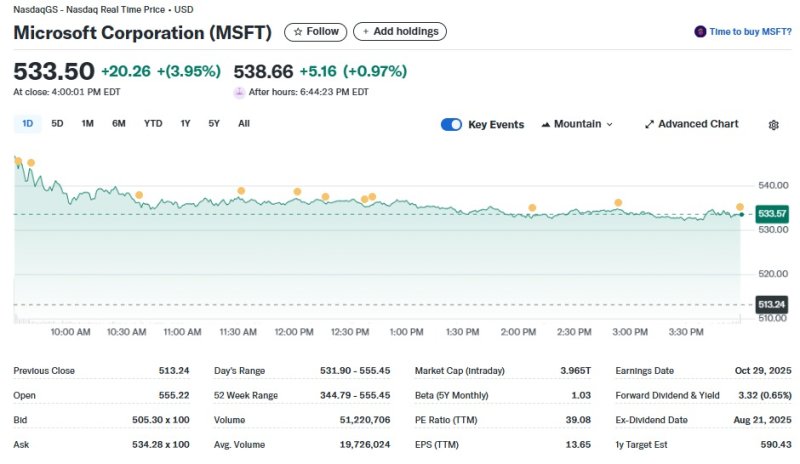The width and height of the screenshot is (800, 464).
Task: Toggle the Key Events switch
Action: tap(451, 125)
